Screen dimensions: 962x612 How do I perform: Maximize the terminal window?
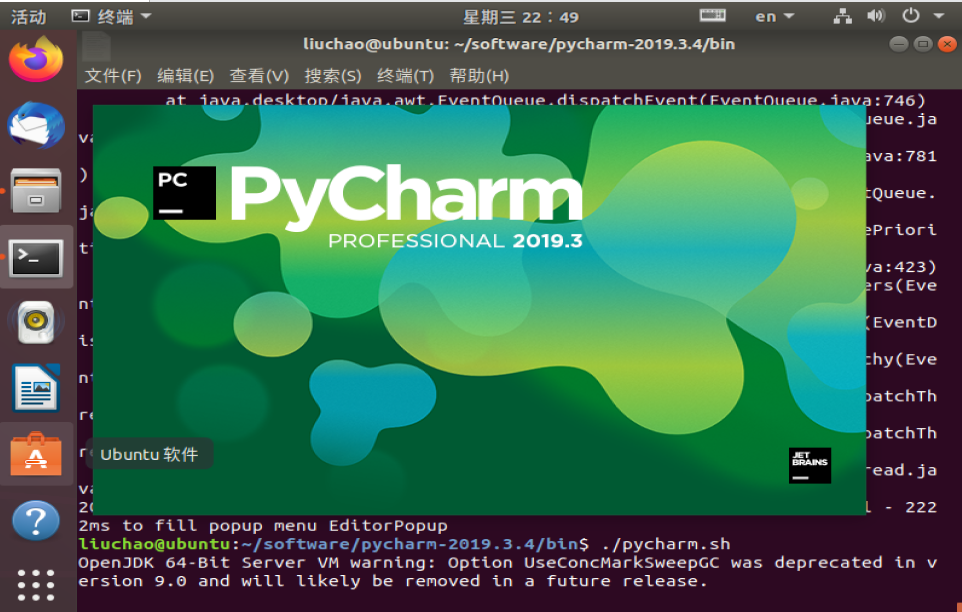point(923,44)
